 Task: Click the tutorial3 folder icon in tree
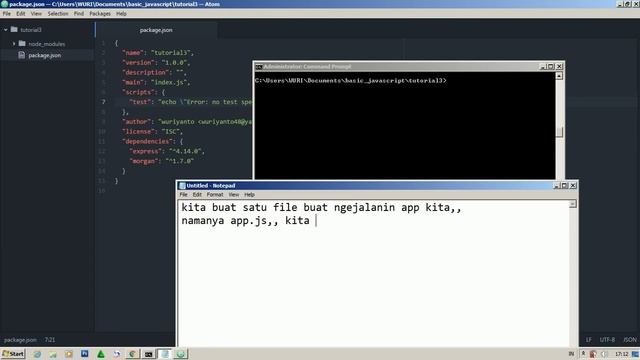point(14,29)
